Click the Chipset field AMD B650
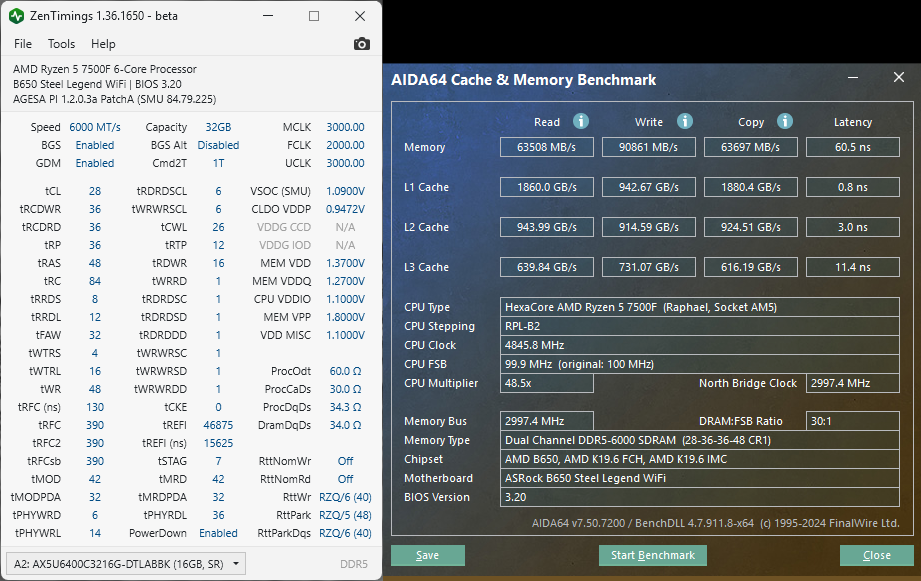The image size is (921, 581). point(700,459)
